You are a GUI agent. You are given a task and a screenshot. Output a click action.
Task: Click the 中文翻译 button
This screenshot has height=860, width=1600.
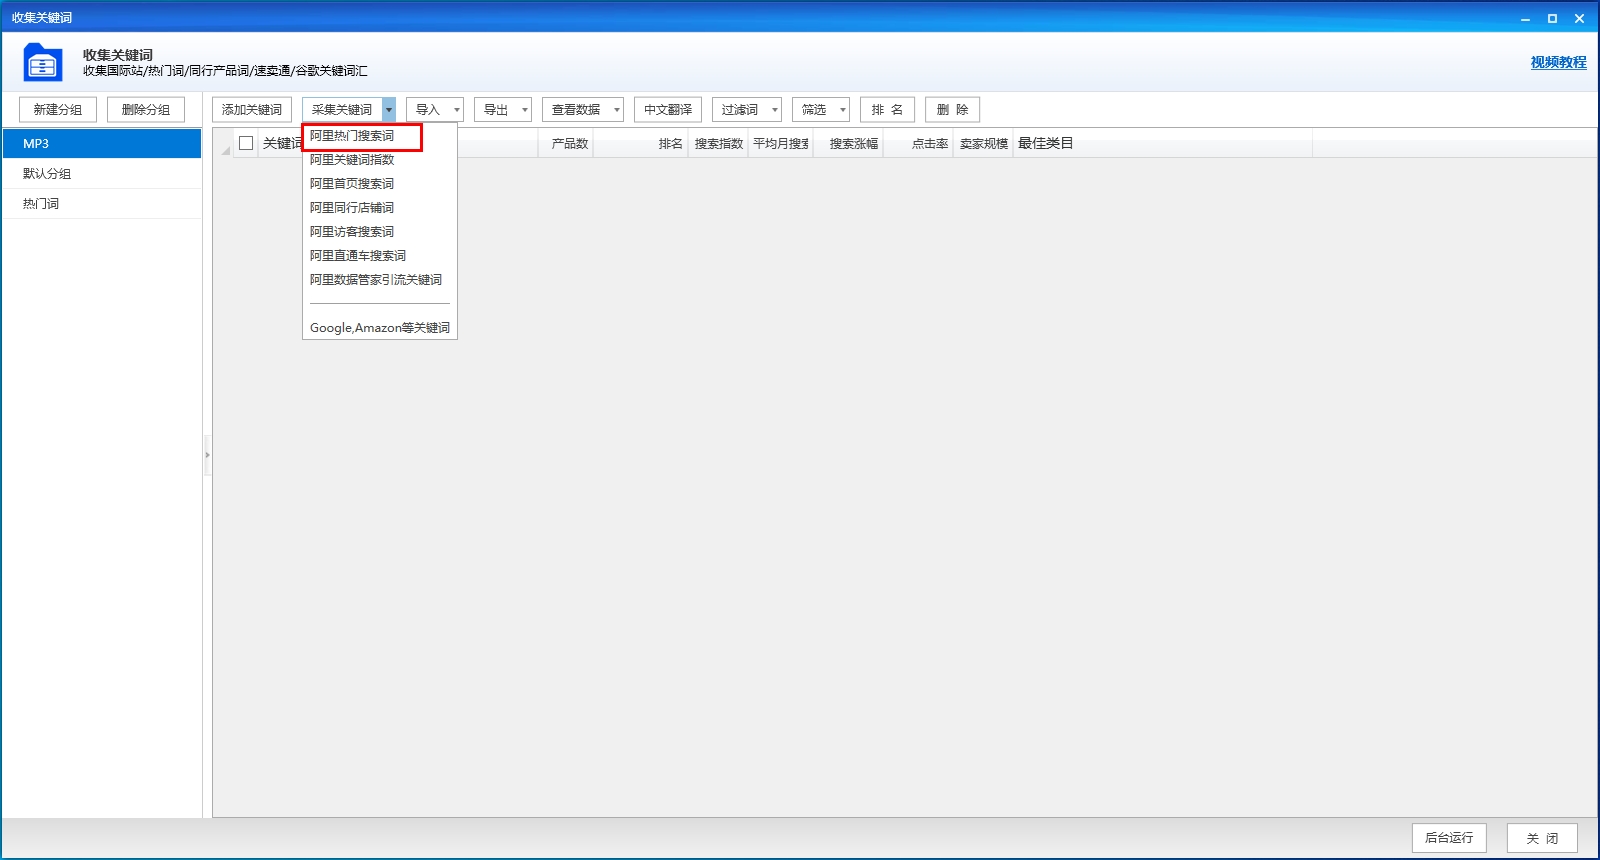(668, 110)
